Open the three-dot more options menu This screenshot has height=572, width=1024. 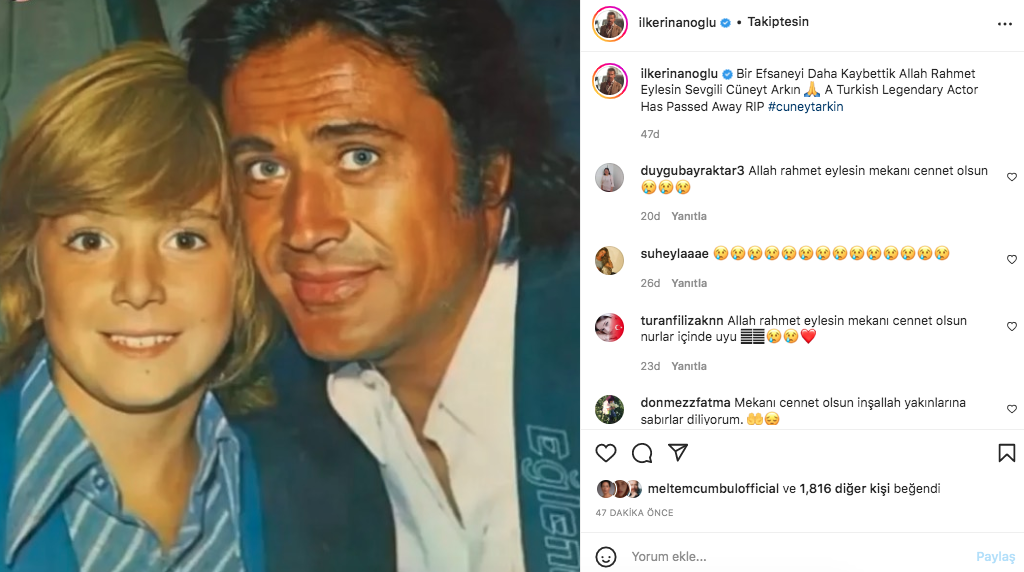tap(1004, 23)
